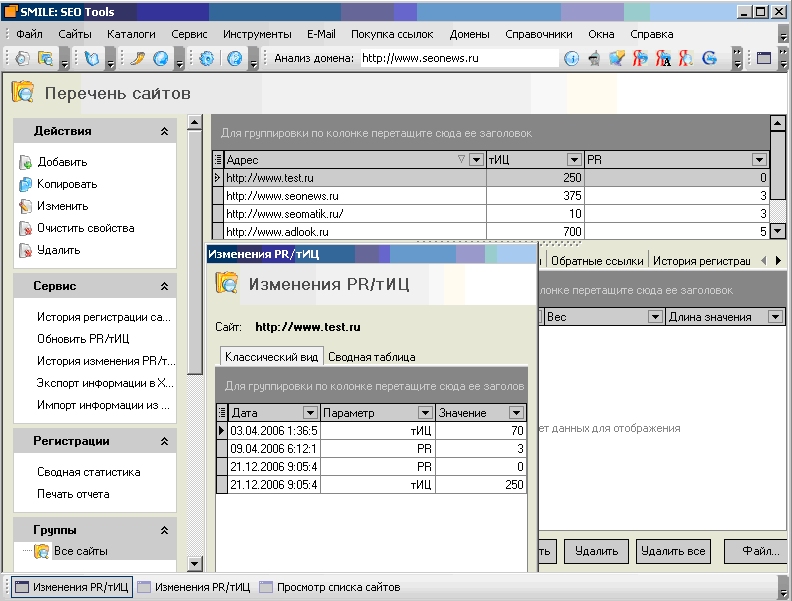The width and height of the screenshot is (792, 601).
Task: Click the blue info icon beside domain field
Action: tap(572, 58)
